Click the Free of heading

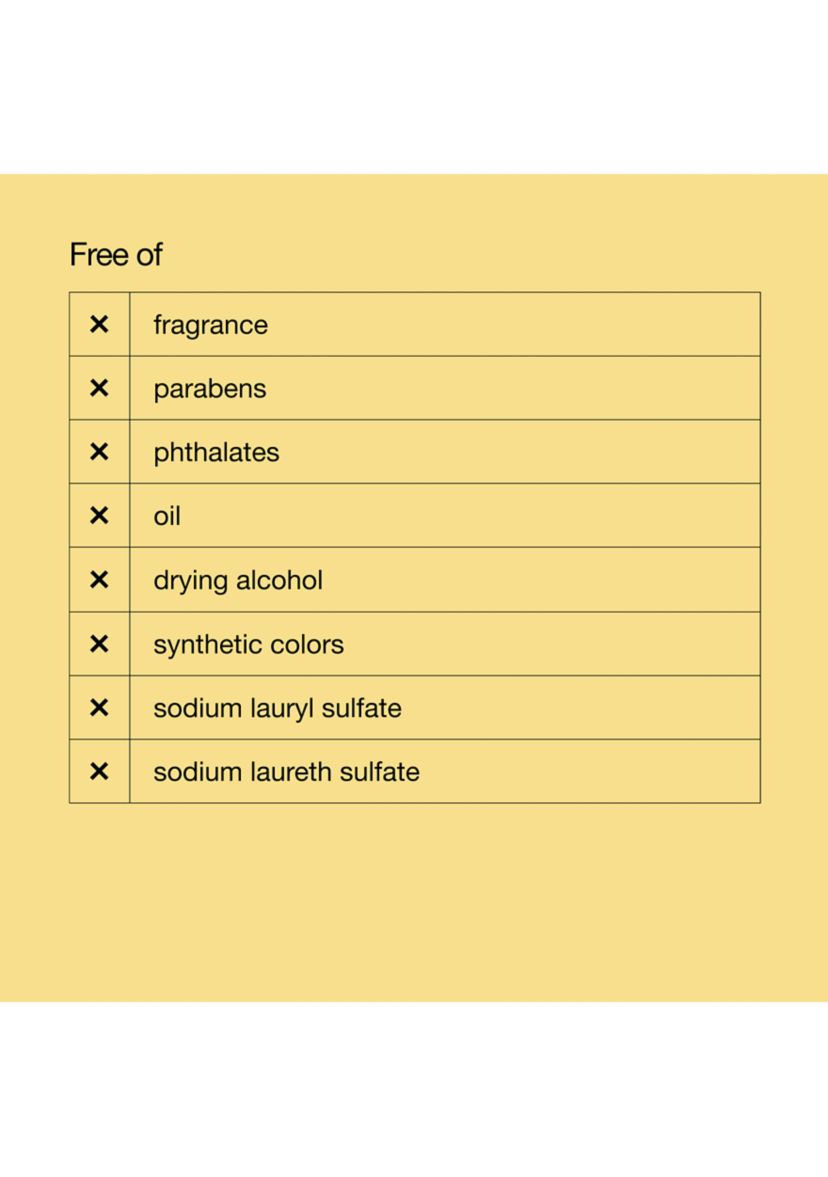[x=116, y=255]
